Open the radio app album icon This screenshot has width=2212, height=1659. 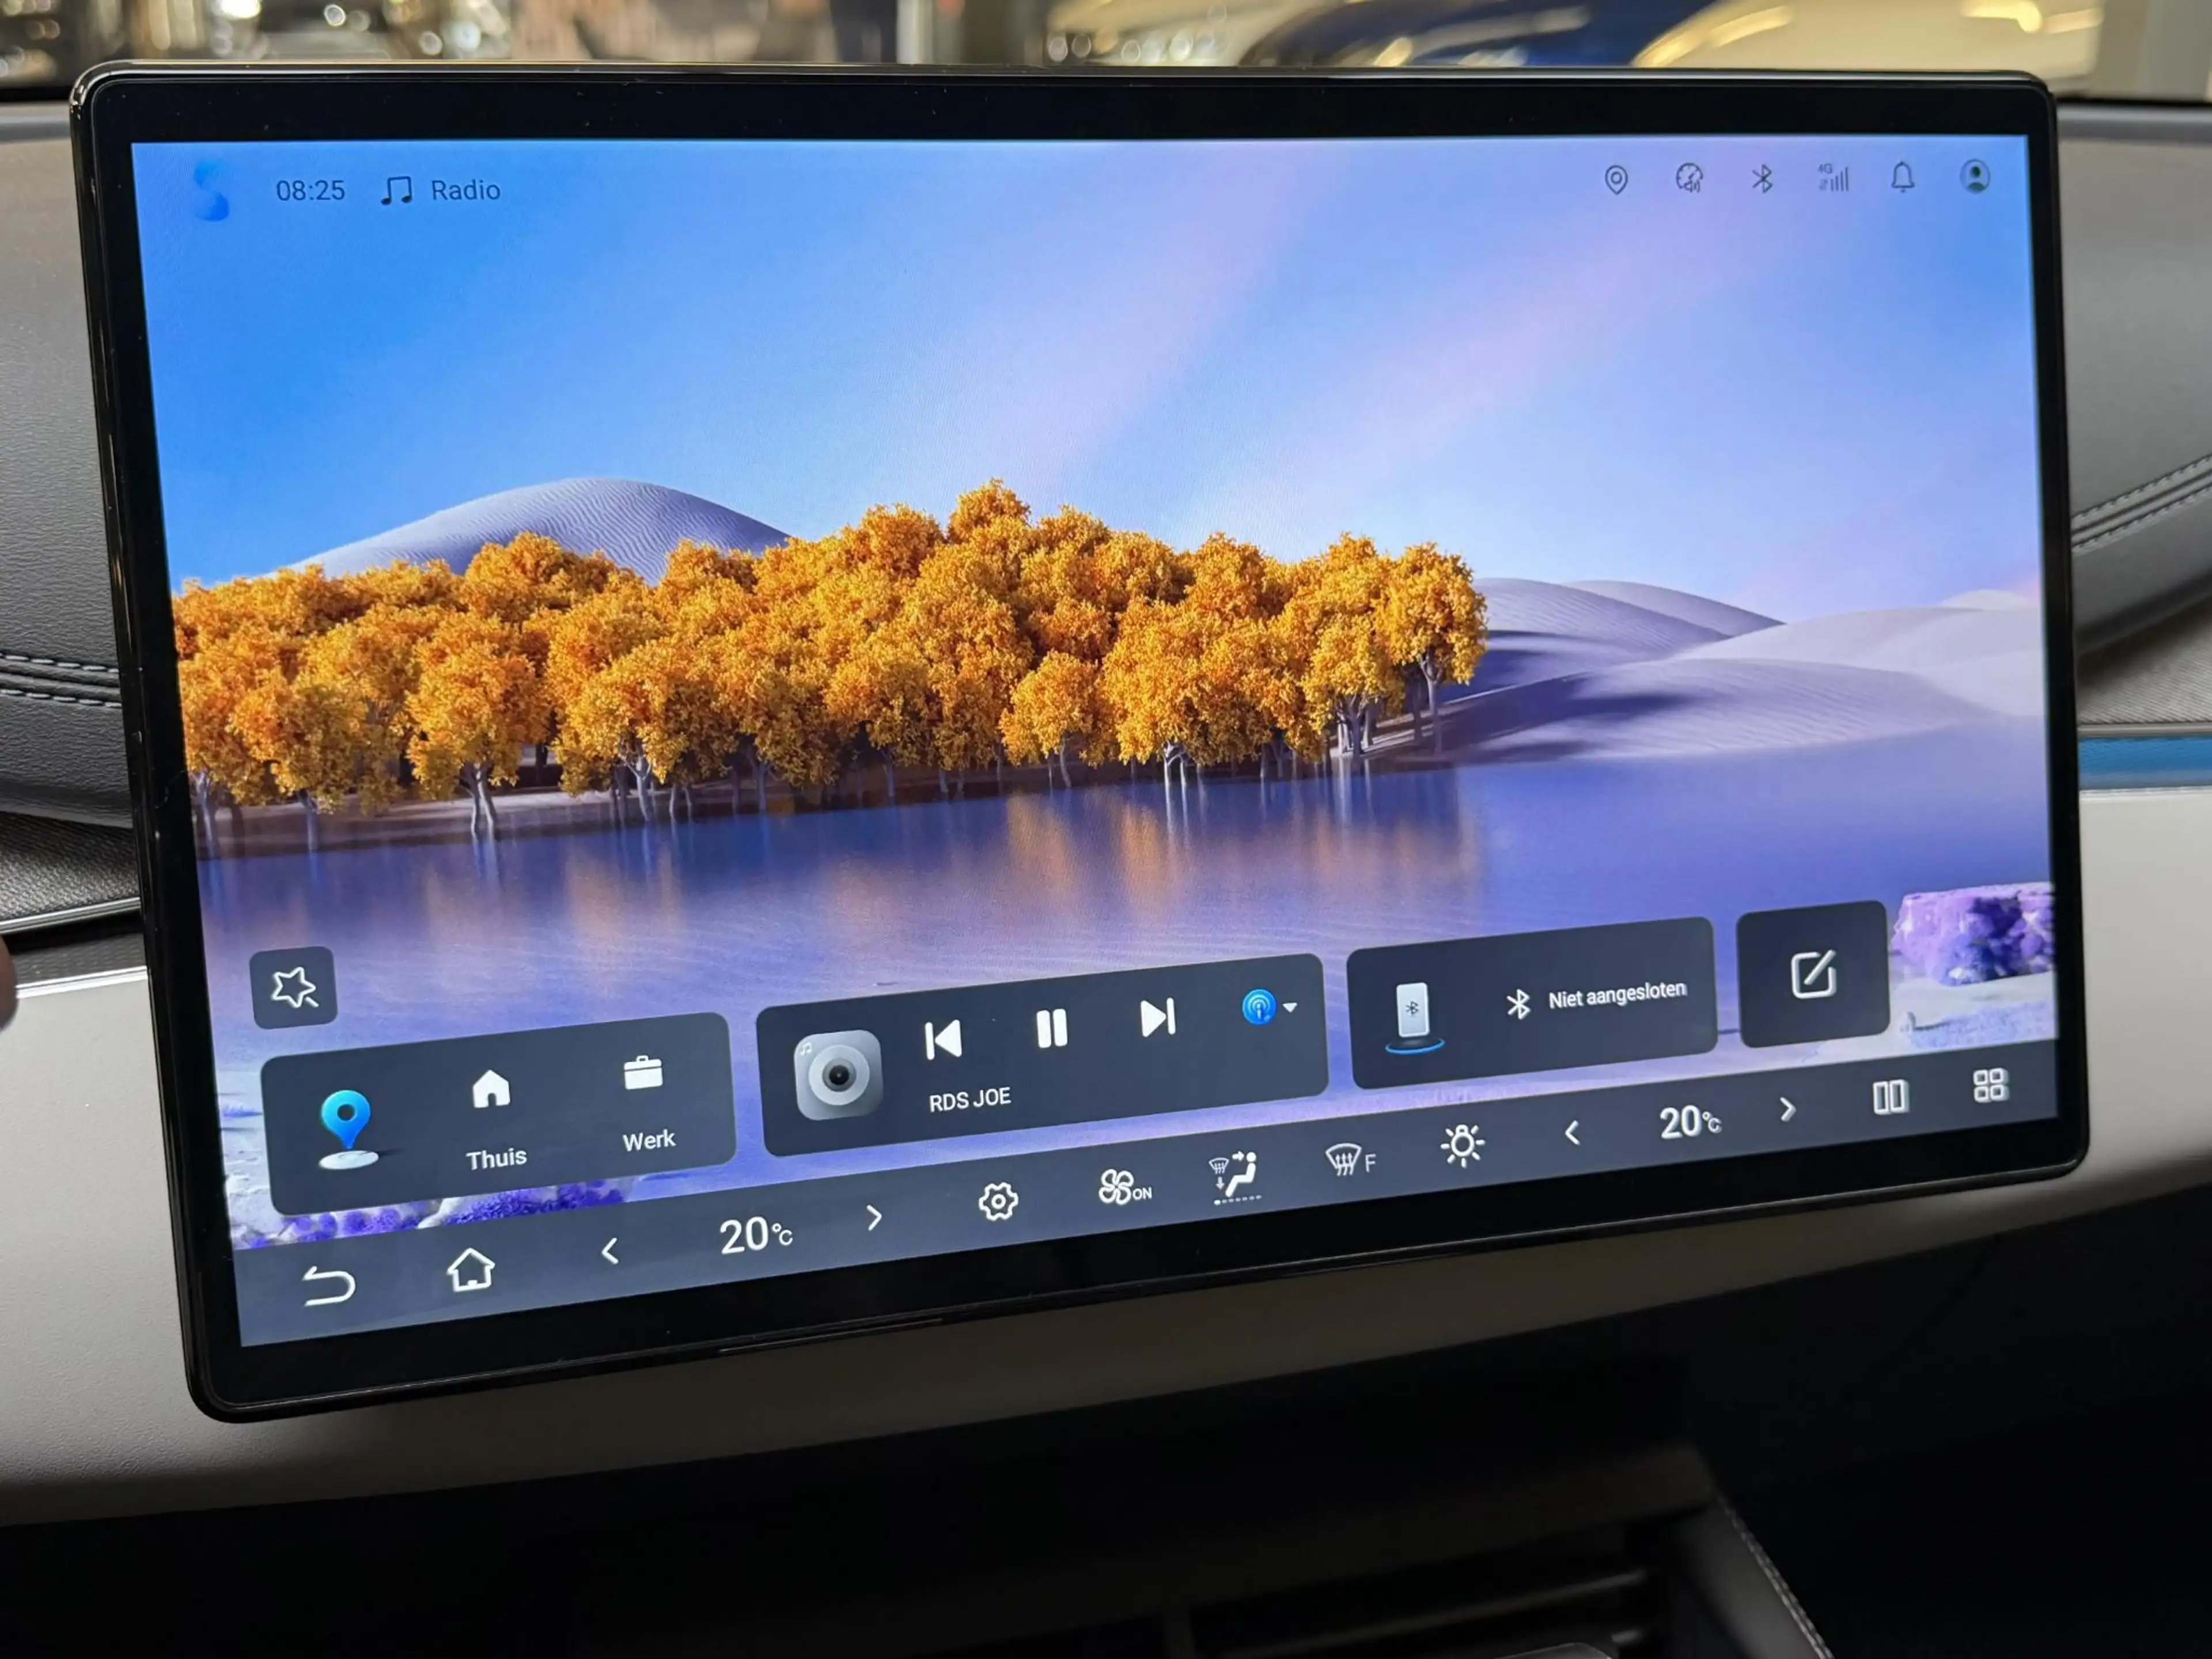838,1075
